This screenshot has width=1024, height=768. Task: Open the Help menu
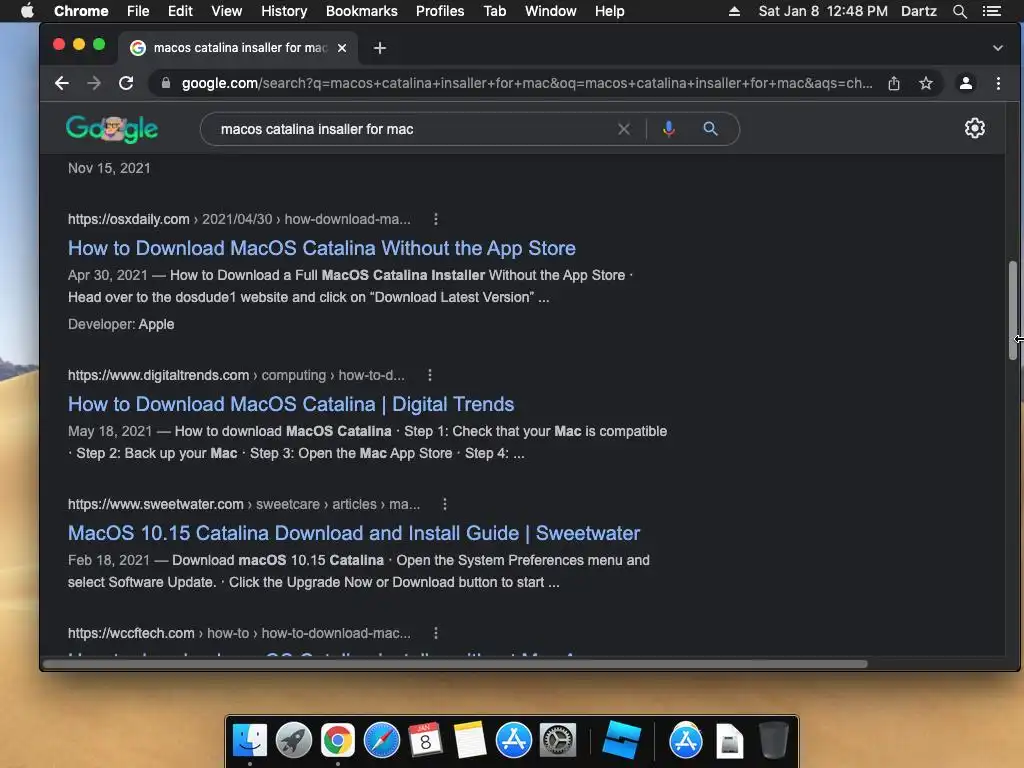[x=609, y=11]
